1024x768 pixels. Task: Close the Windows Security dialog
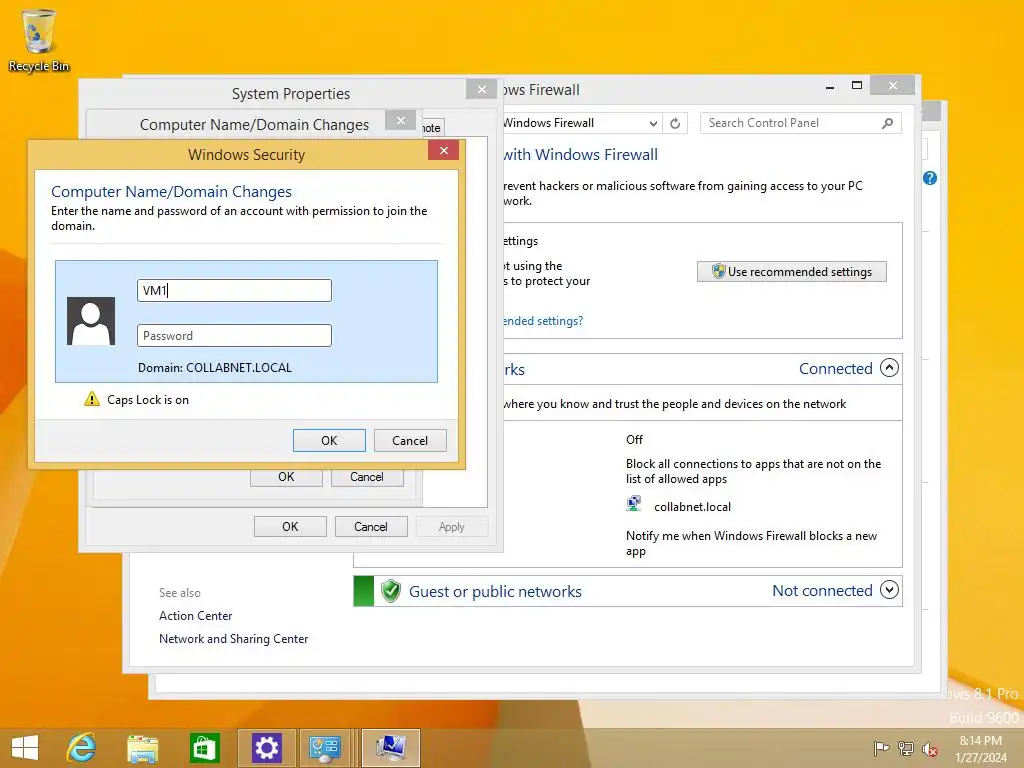point(443,151)
